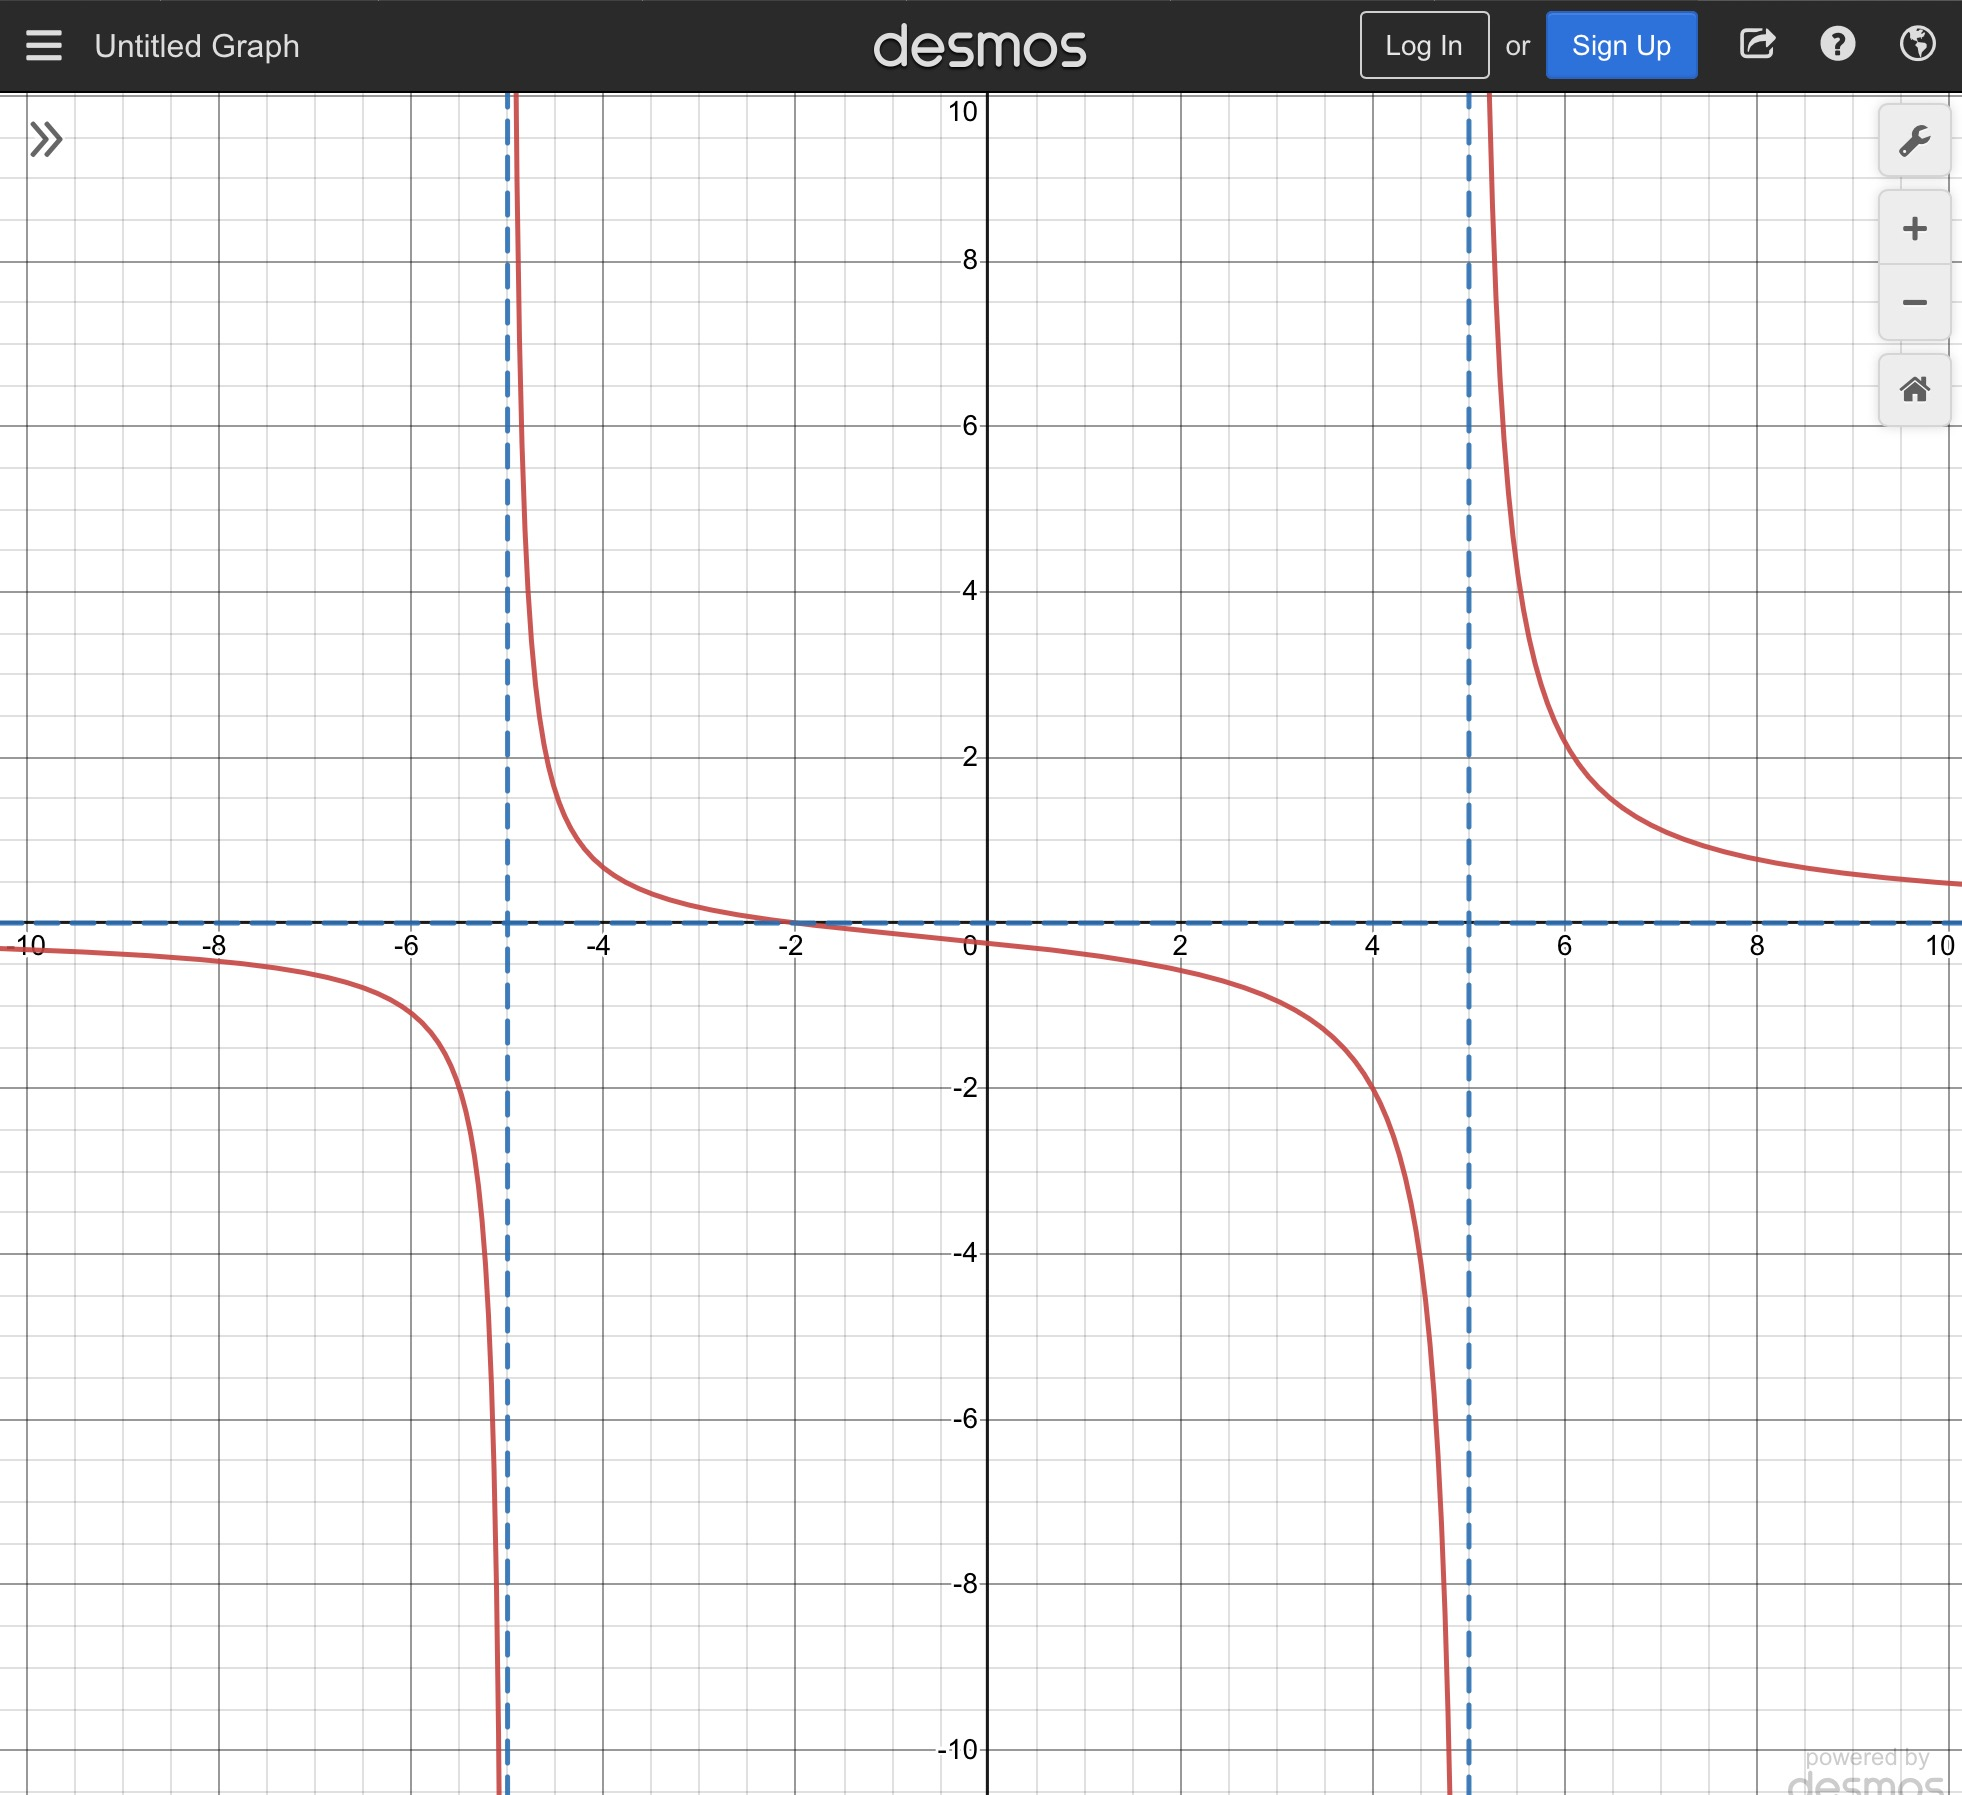Expand the expression list panel

coord(46,139)
